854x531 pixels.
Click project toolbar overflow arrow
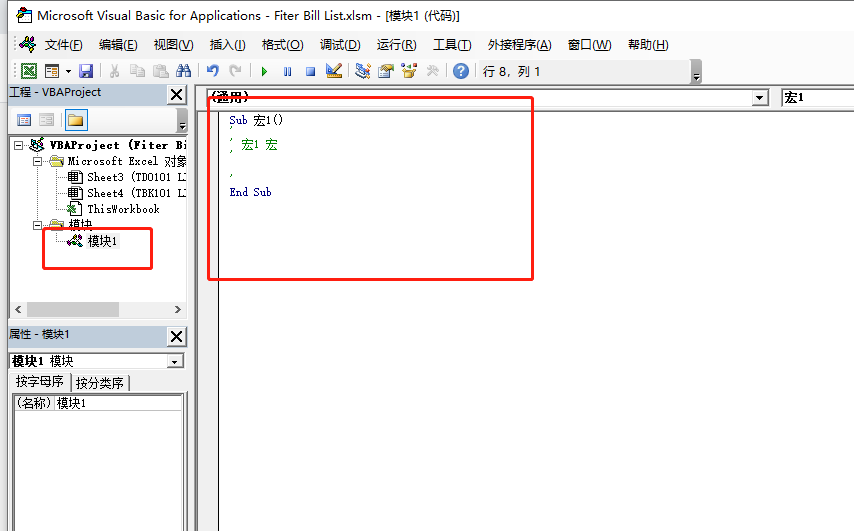(182, 120)
